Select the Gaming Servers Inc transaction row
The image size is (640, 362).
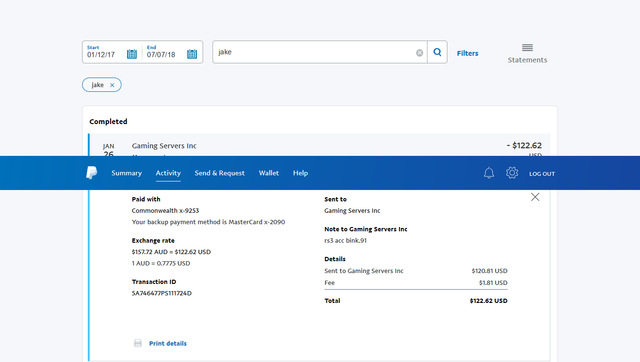pyautogui.click(x=320, y=145)
